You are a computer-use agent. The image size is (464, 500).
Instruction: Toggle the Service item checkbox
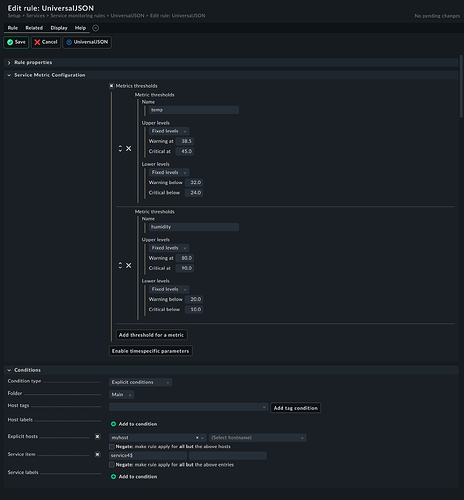pos(98,455)
